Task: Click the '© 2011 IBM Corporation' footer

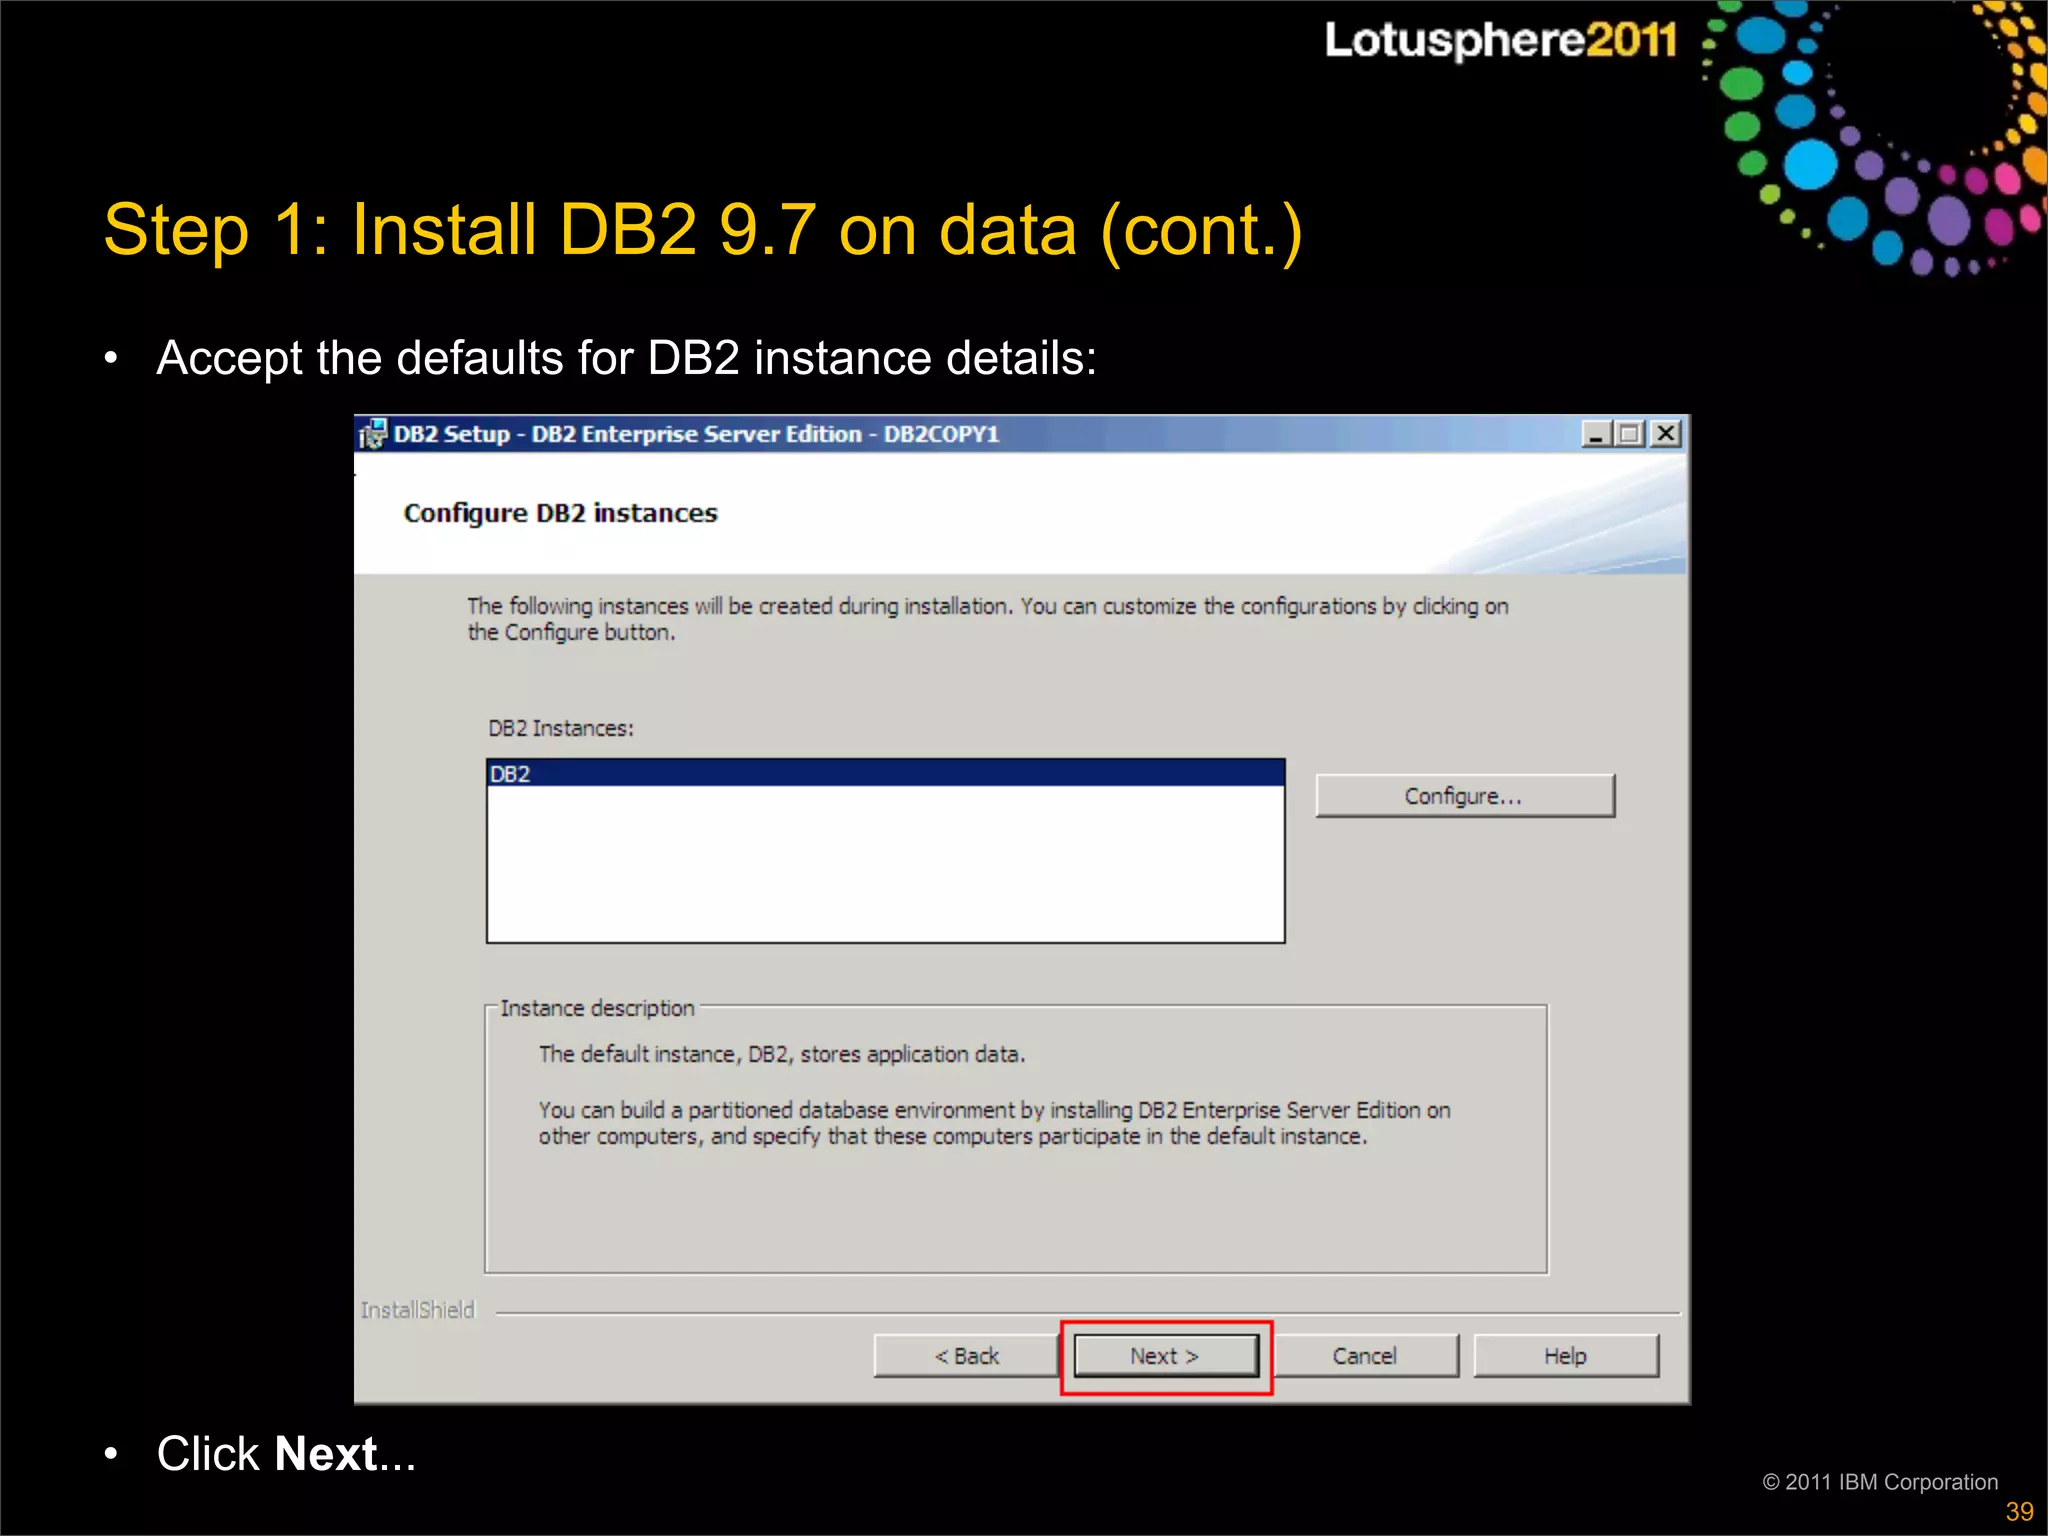Action: 1880,1482
